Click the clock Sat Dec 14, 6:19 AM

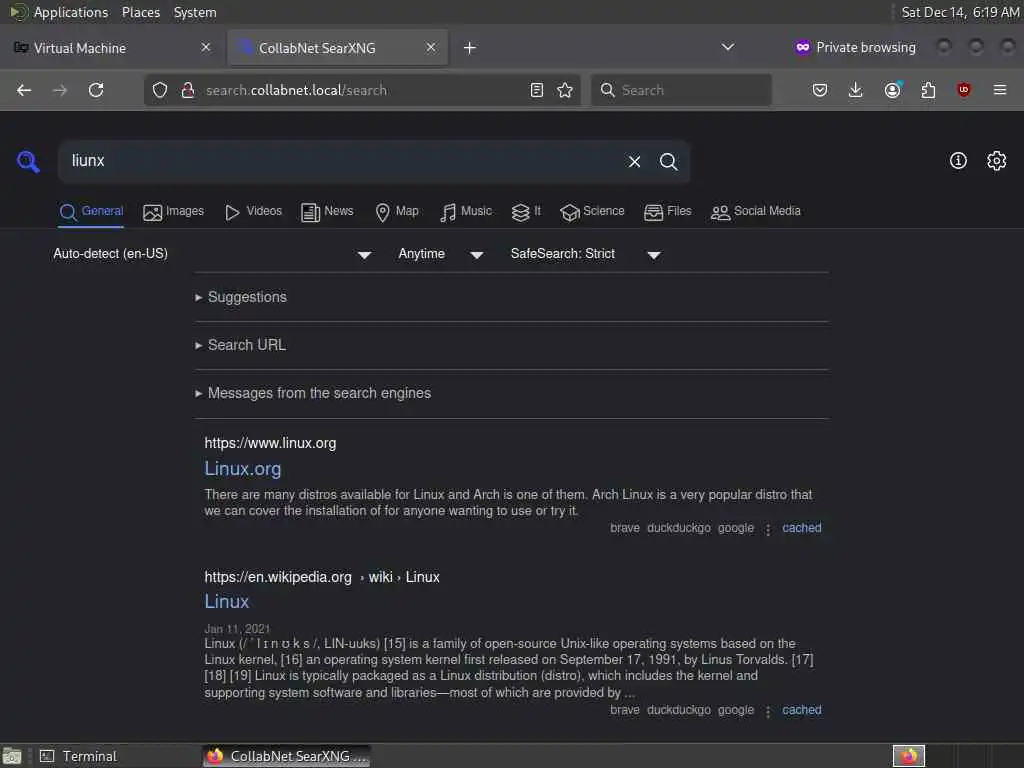[959, 12]
